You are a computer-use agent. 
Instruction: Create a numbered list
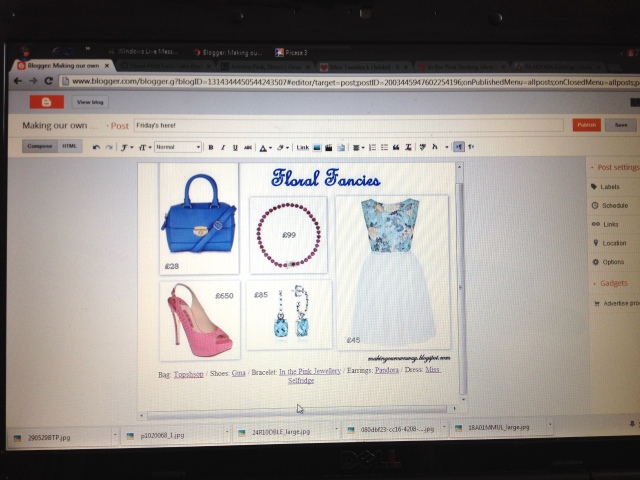tap(372, 147)
